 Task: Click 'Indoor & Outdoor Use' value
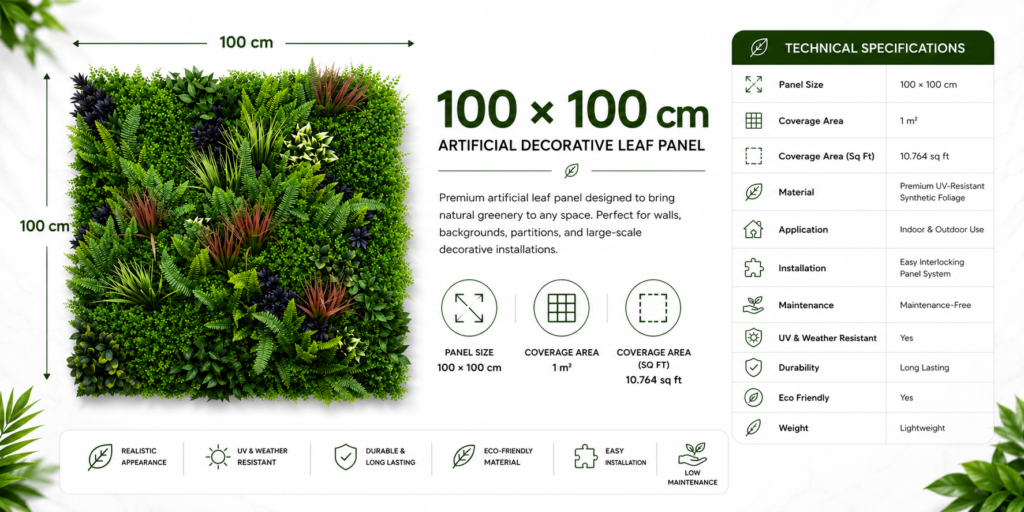click(942, 229)
